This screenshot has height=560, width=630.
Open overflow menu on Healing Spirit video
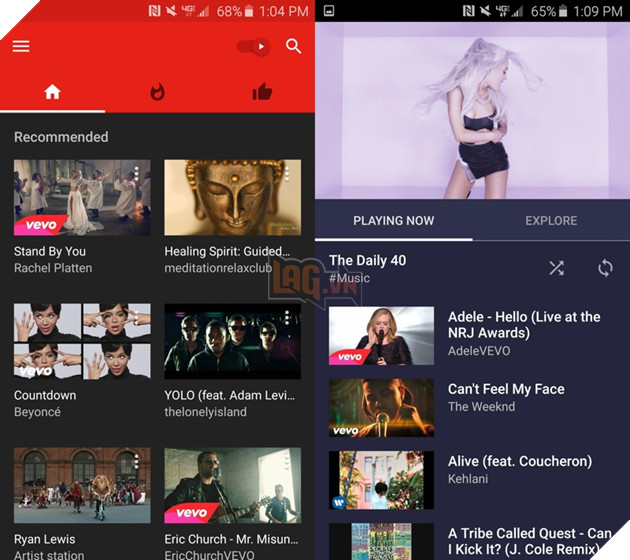click(x=287, y=174)
